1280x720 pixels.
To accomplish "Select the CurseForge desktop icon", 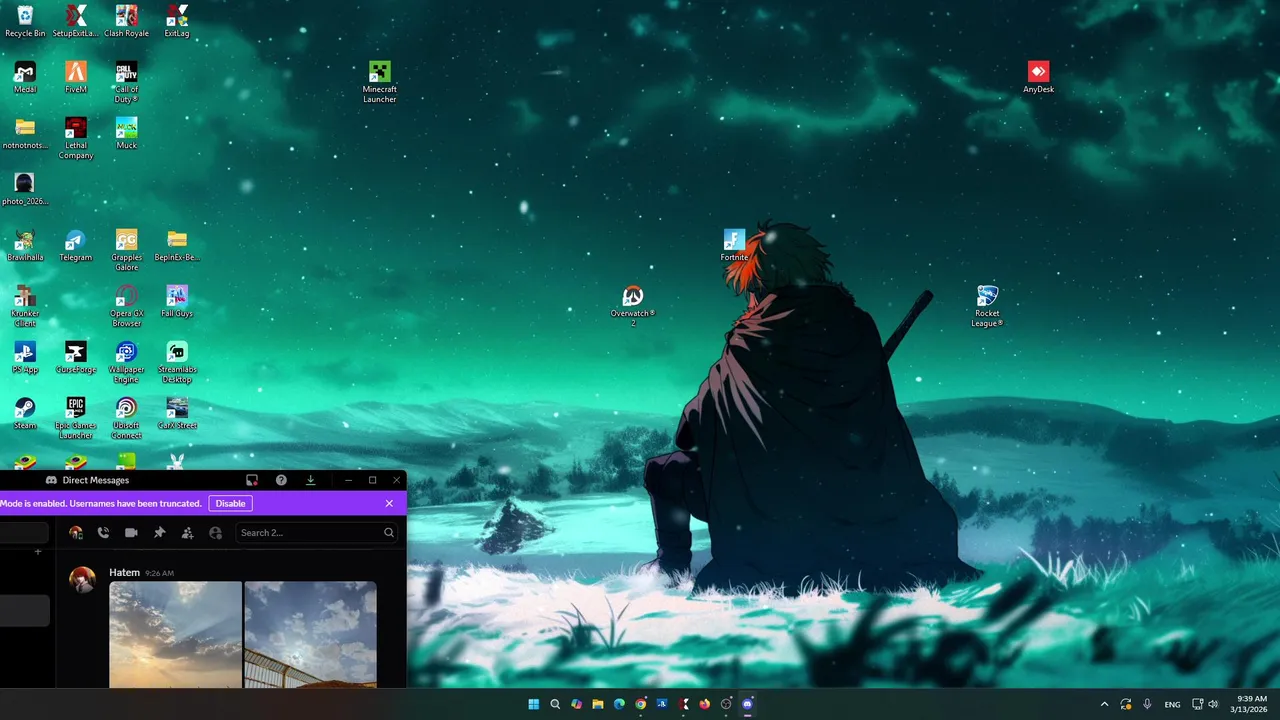I will point(76,358).
